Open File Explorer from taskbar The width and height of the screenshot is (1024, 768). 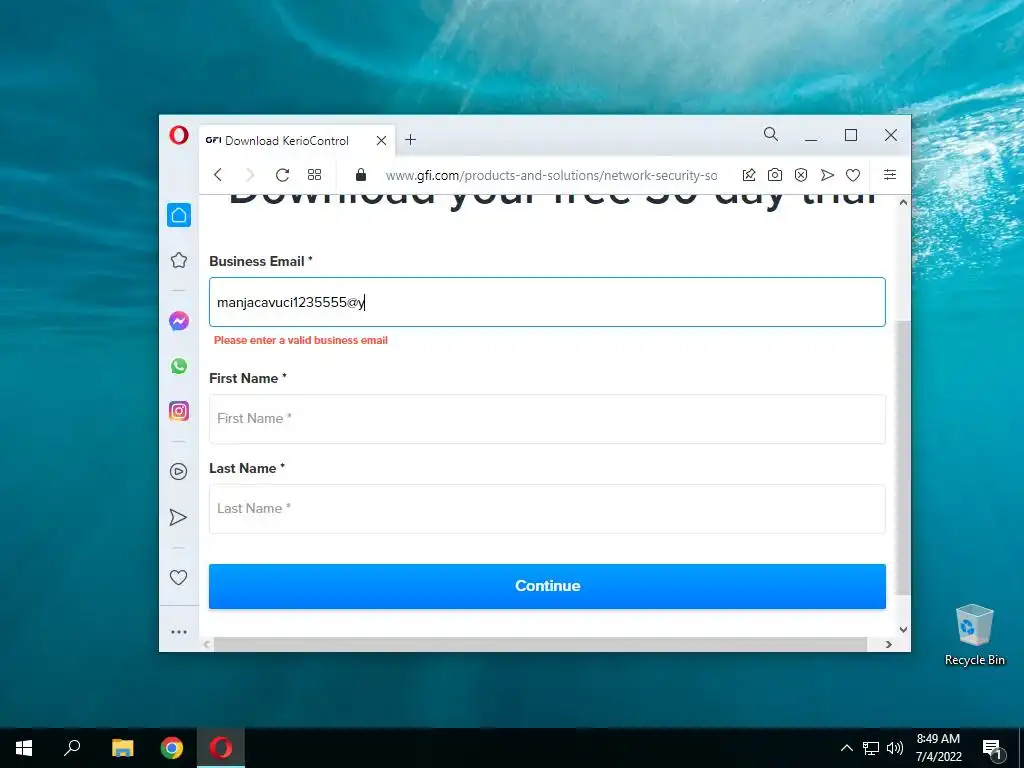[122, 748]
